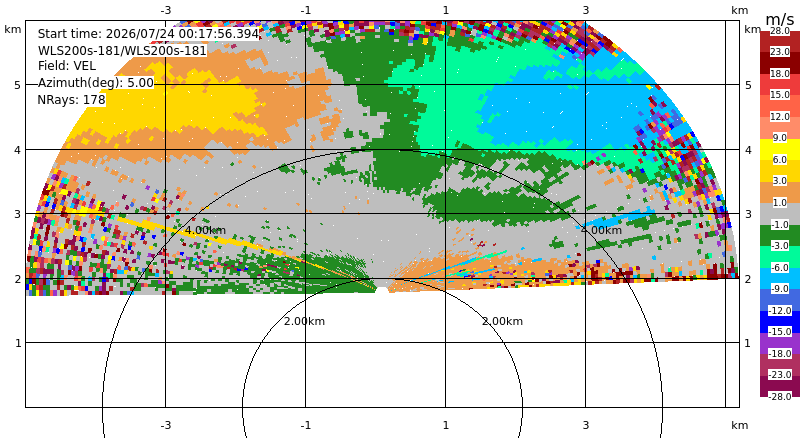Click the Start time label text
The height and width of the screenshot is (438, 800).
click(x=148, y=34)
